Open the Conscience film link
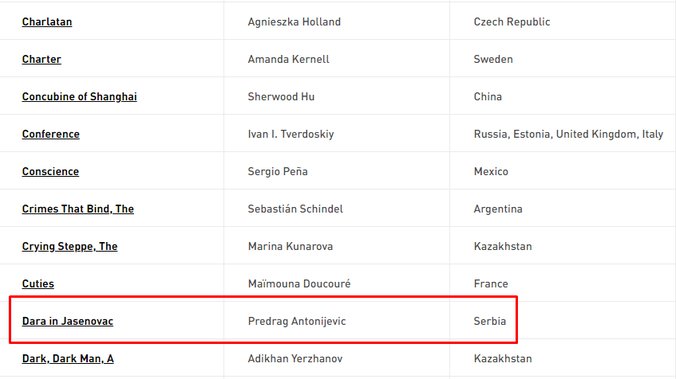The image size is (676, 379). pos(50,172)
